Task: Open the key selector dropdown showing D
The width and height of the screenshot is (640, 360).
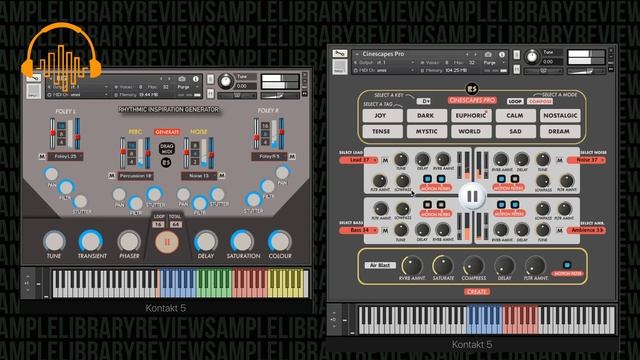Action: click(x=424, y=101)
